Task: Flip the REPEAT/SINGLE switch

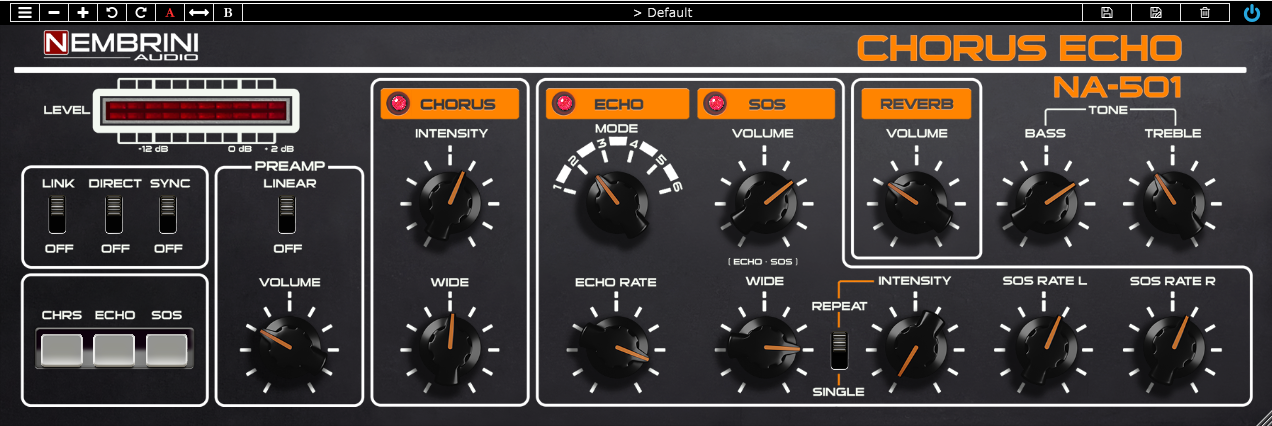Action: [x=839, y=351]
